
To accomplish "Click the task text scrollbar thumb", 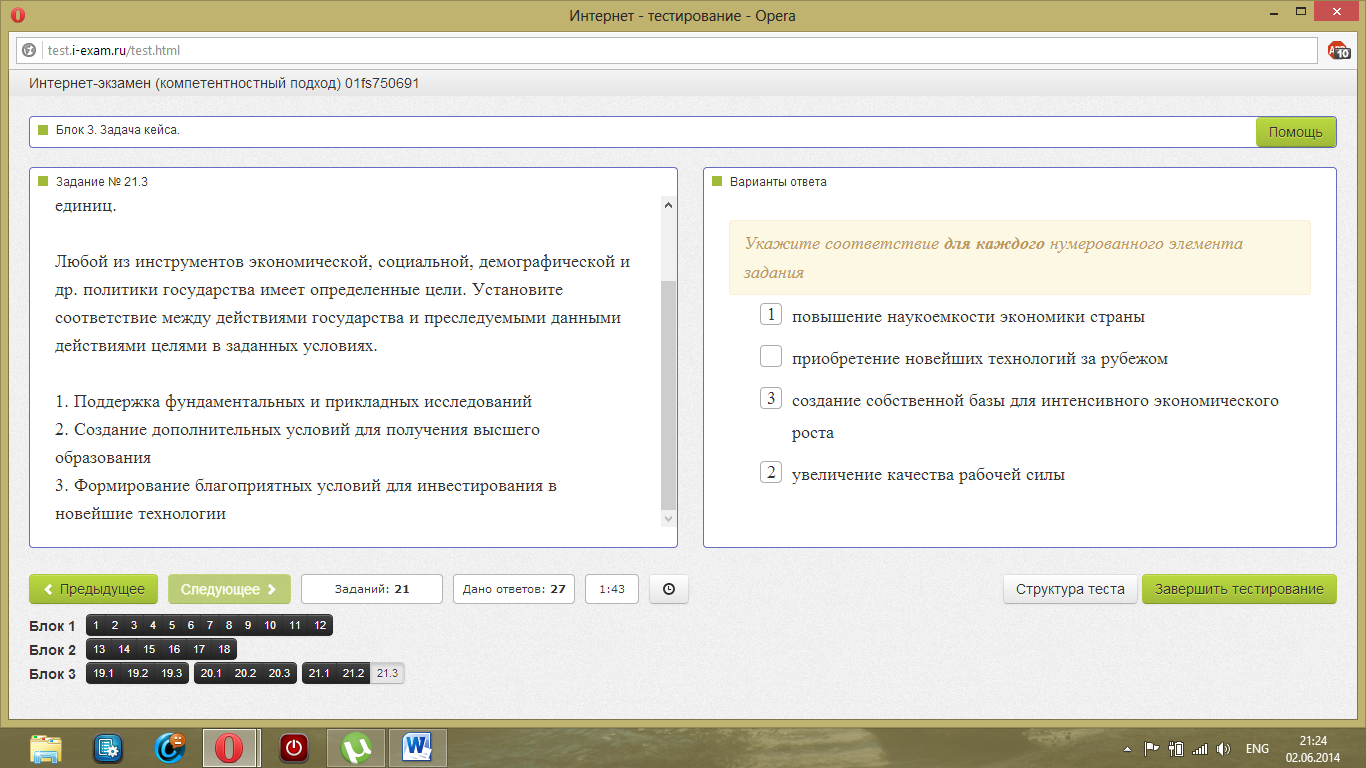I will 669,395.
